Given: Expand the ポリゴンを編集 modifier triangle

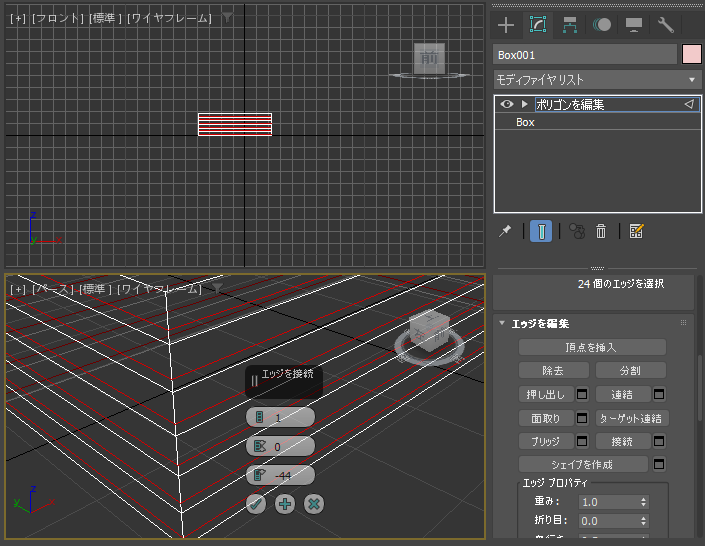Looking at the screenshot, I should point(524,104).
